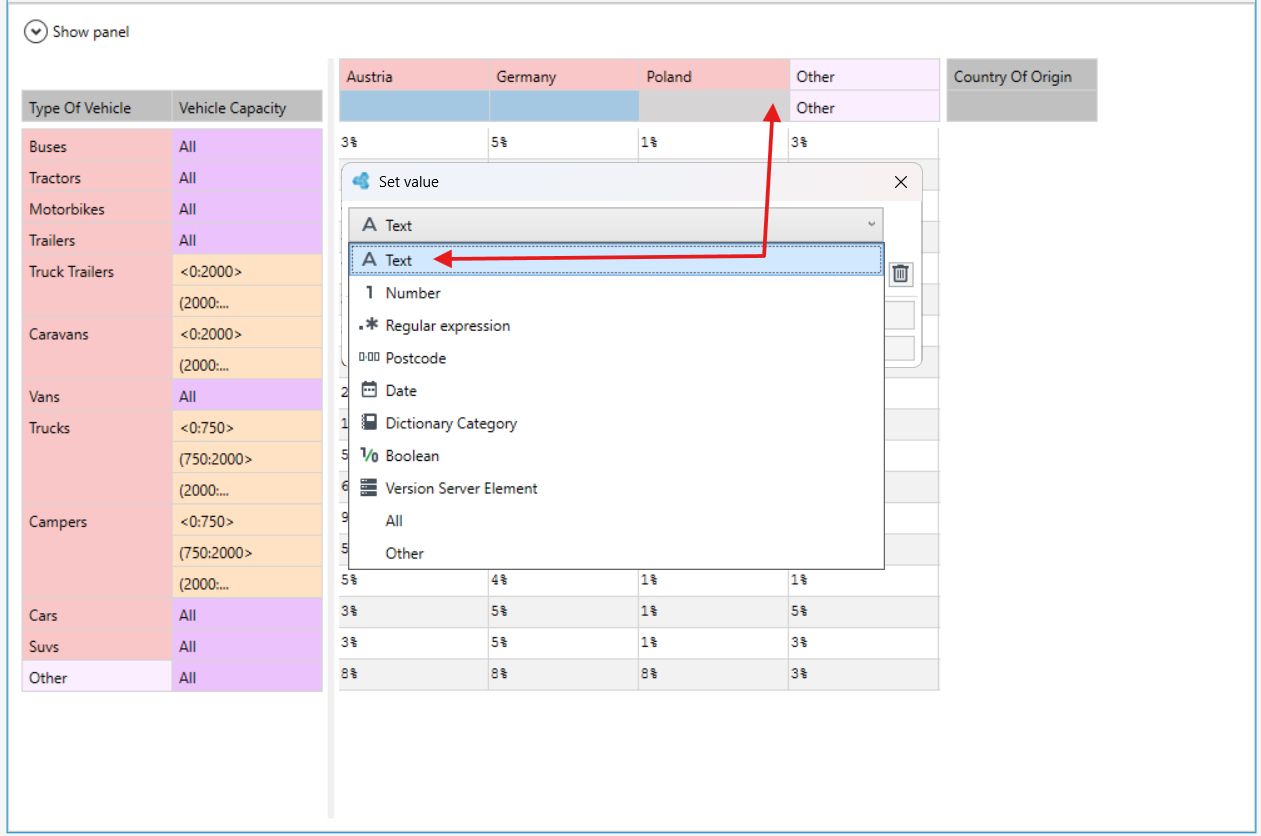Click the Other vehicle type row
Screen dimensions: 1261x836
click(x=97, y=677)
